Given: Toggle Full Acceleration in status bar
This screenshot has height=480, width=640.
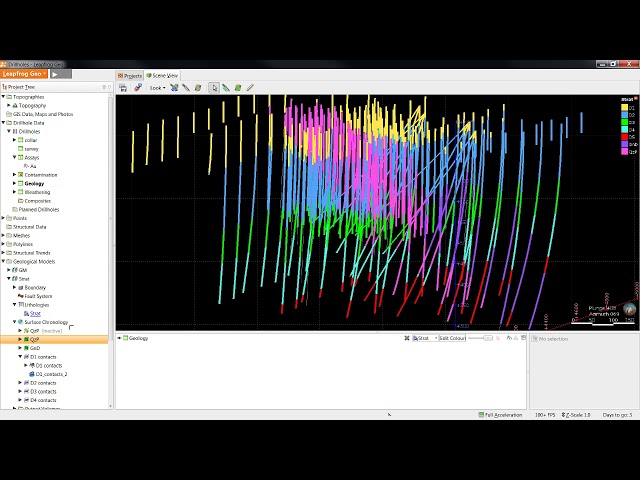Looking at the screenshot, I should (x=500, y=415).
